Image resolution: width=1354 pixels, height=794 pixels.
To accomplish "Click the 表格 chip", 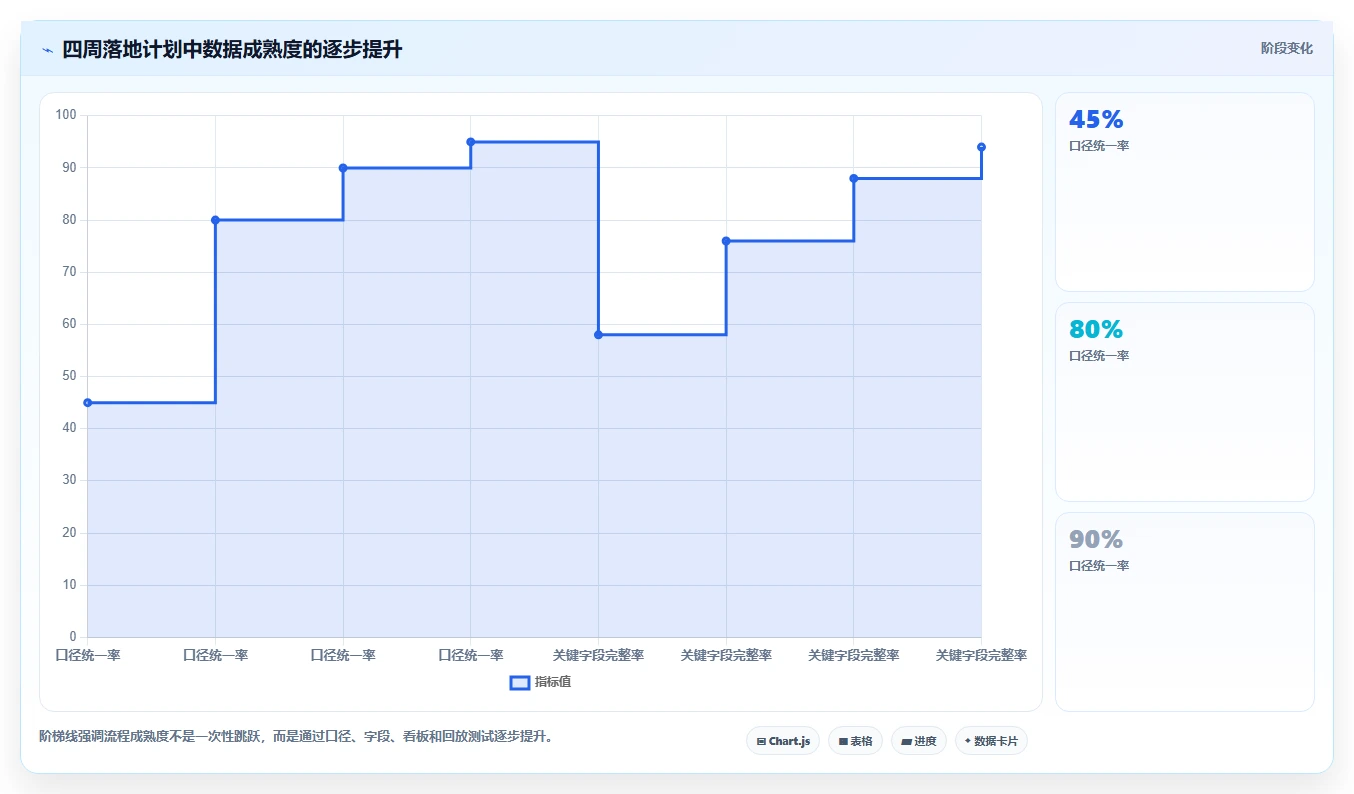I will (x=855, y=741).
